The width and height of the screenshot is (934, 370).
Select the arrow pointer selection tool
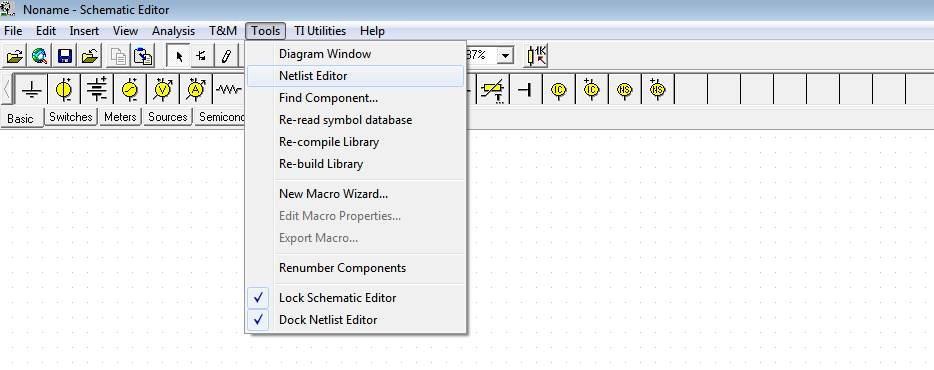point(179,57)
